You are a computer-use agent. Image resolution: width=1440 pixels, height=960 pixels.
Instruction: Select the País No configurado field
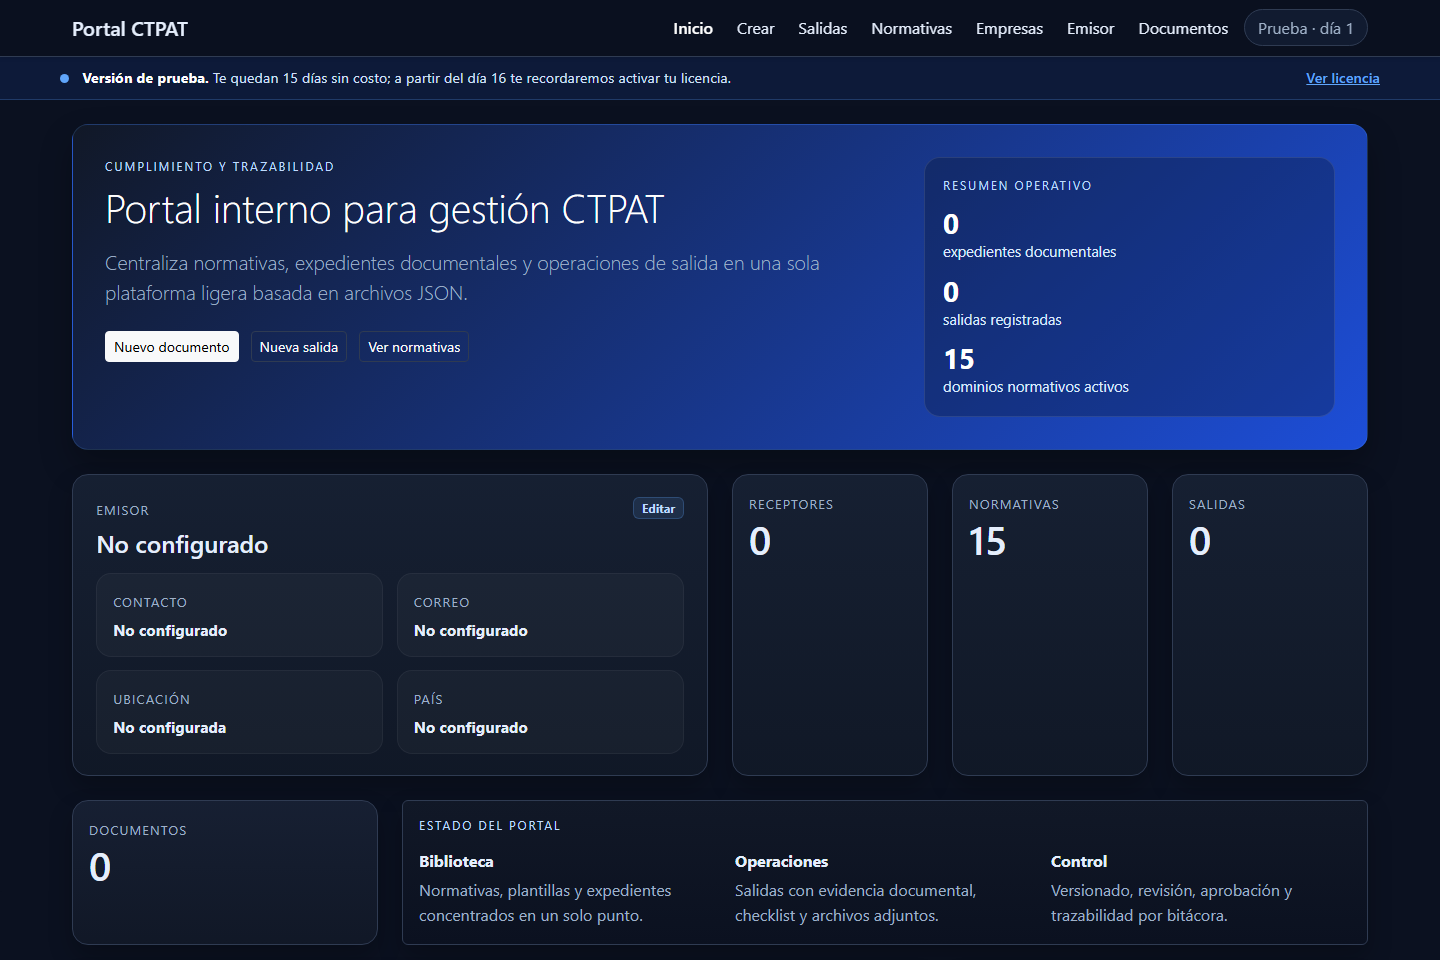pyautogui.click(x=540, y=712)
